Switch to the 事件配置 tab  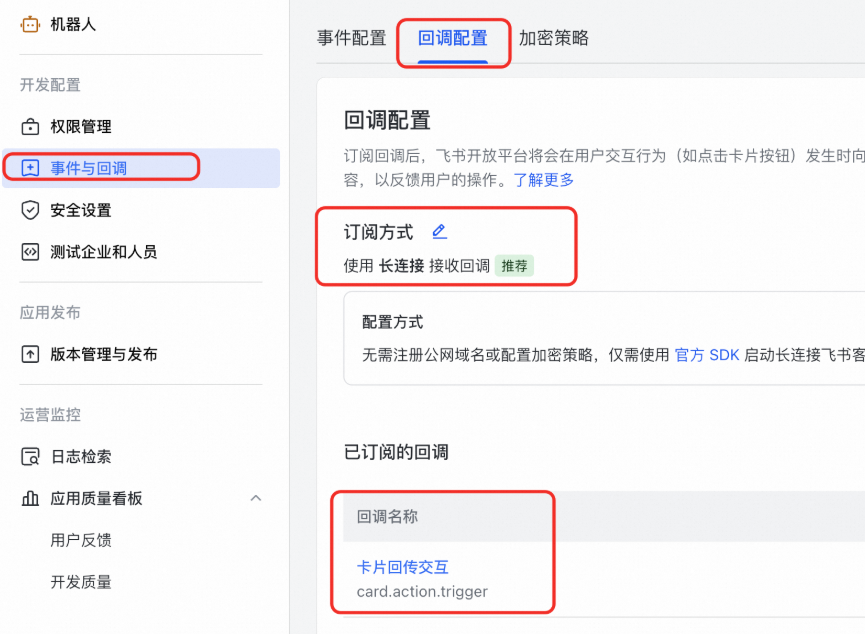[351, 38]
